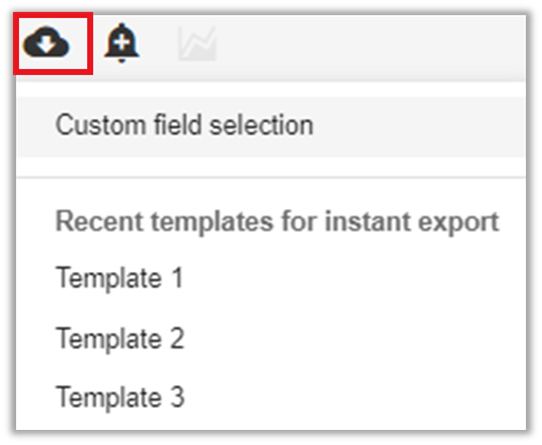The width and height of the screenshot is (542, 445).
Task: Add a notification using the bell-plus icon
Action: tap(122, 43)
